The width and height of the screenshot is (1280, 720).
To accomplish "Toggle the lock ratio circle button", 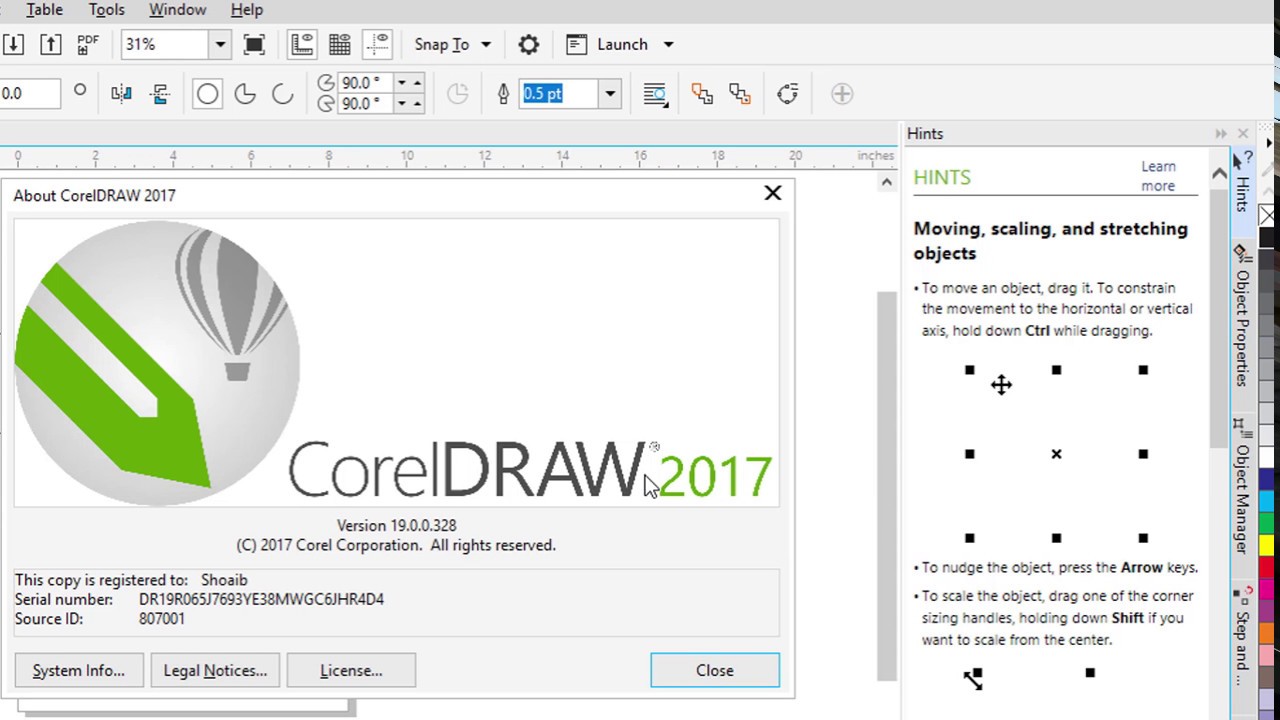I will click(x=80, y=91).
